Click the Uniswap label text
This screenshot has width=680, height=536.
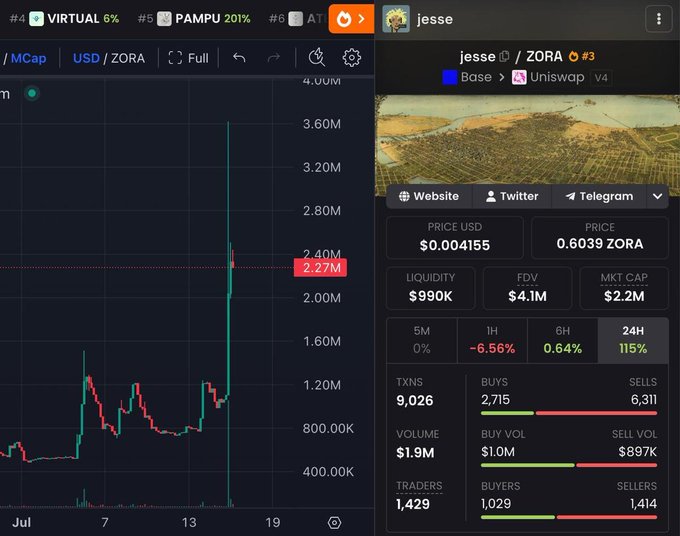tap(557, 77)
